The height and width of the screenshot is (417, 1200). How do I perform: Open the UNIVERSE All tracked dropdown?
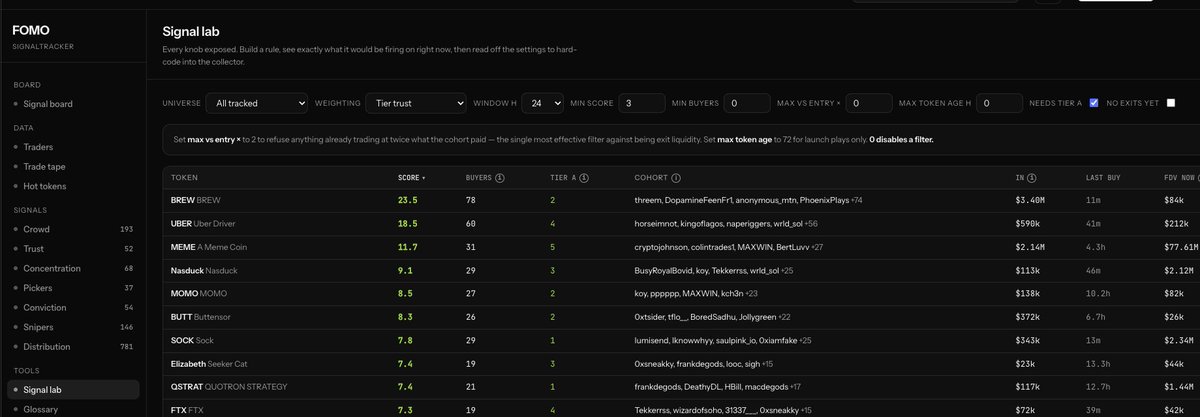[257, 102]
